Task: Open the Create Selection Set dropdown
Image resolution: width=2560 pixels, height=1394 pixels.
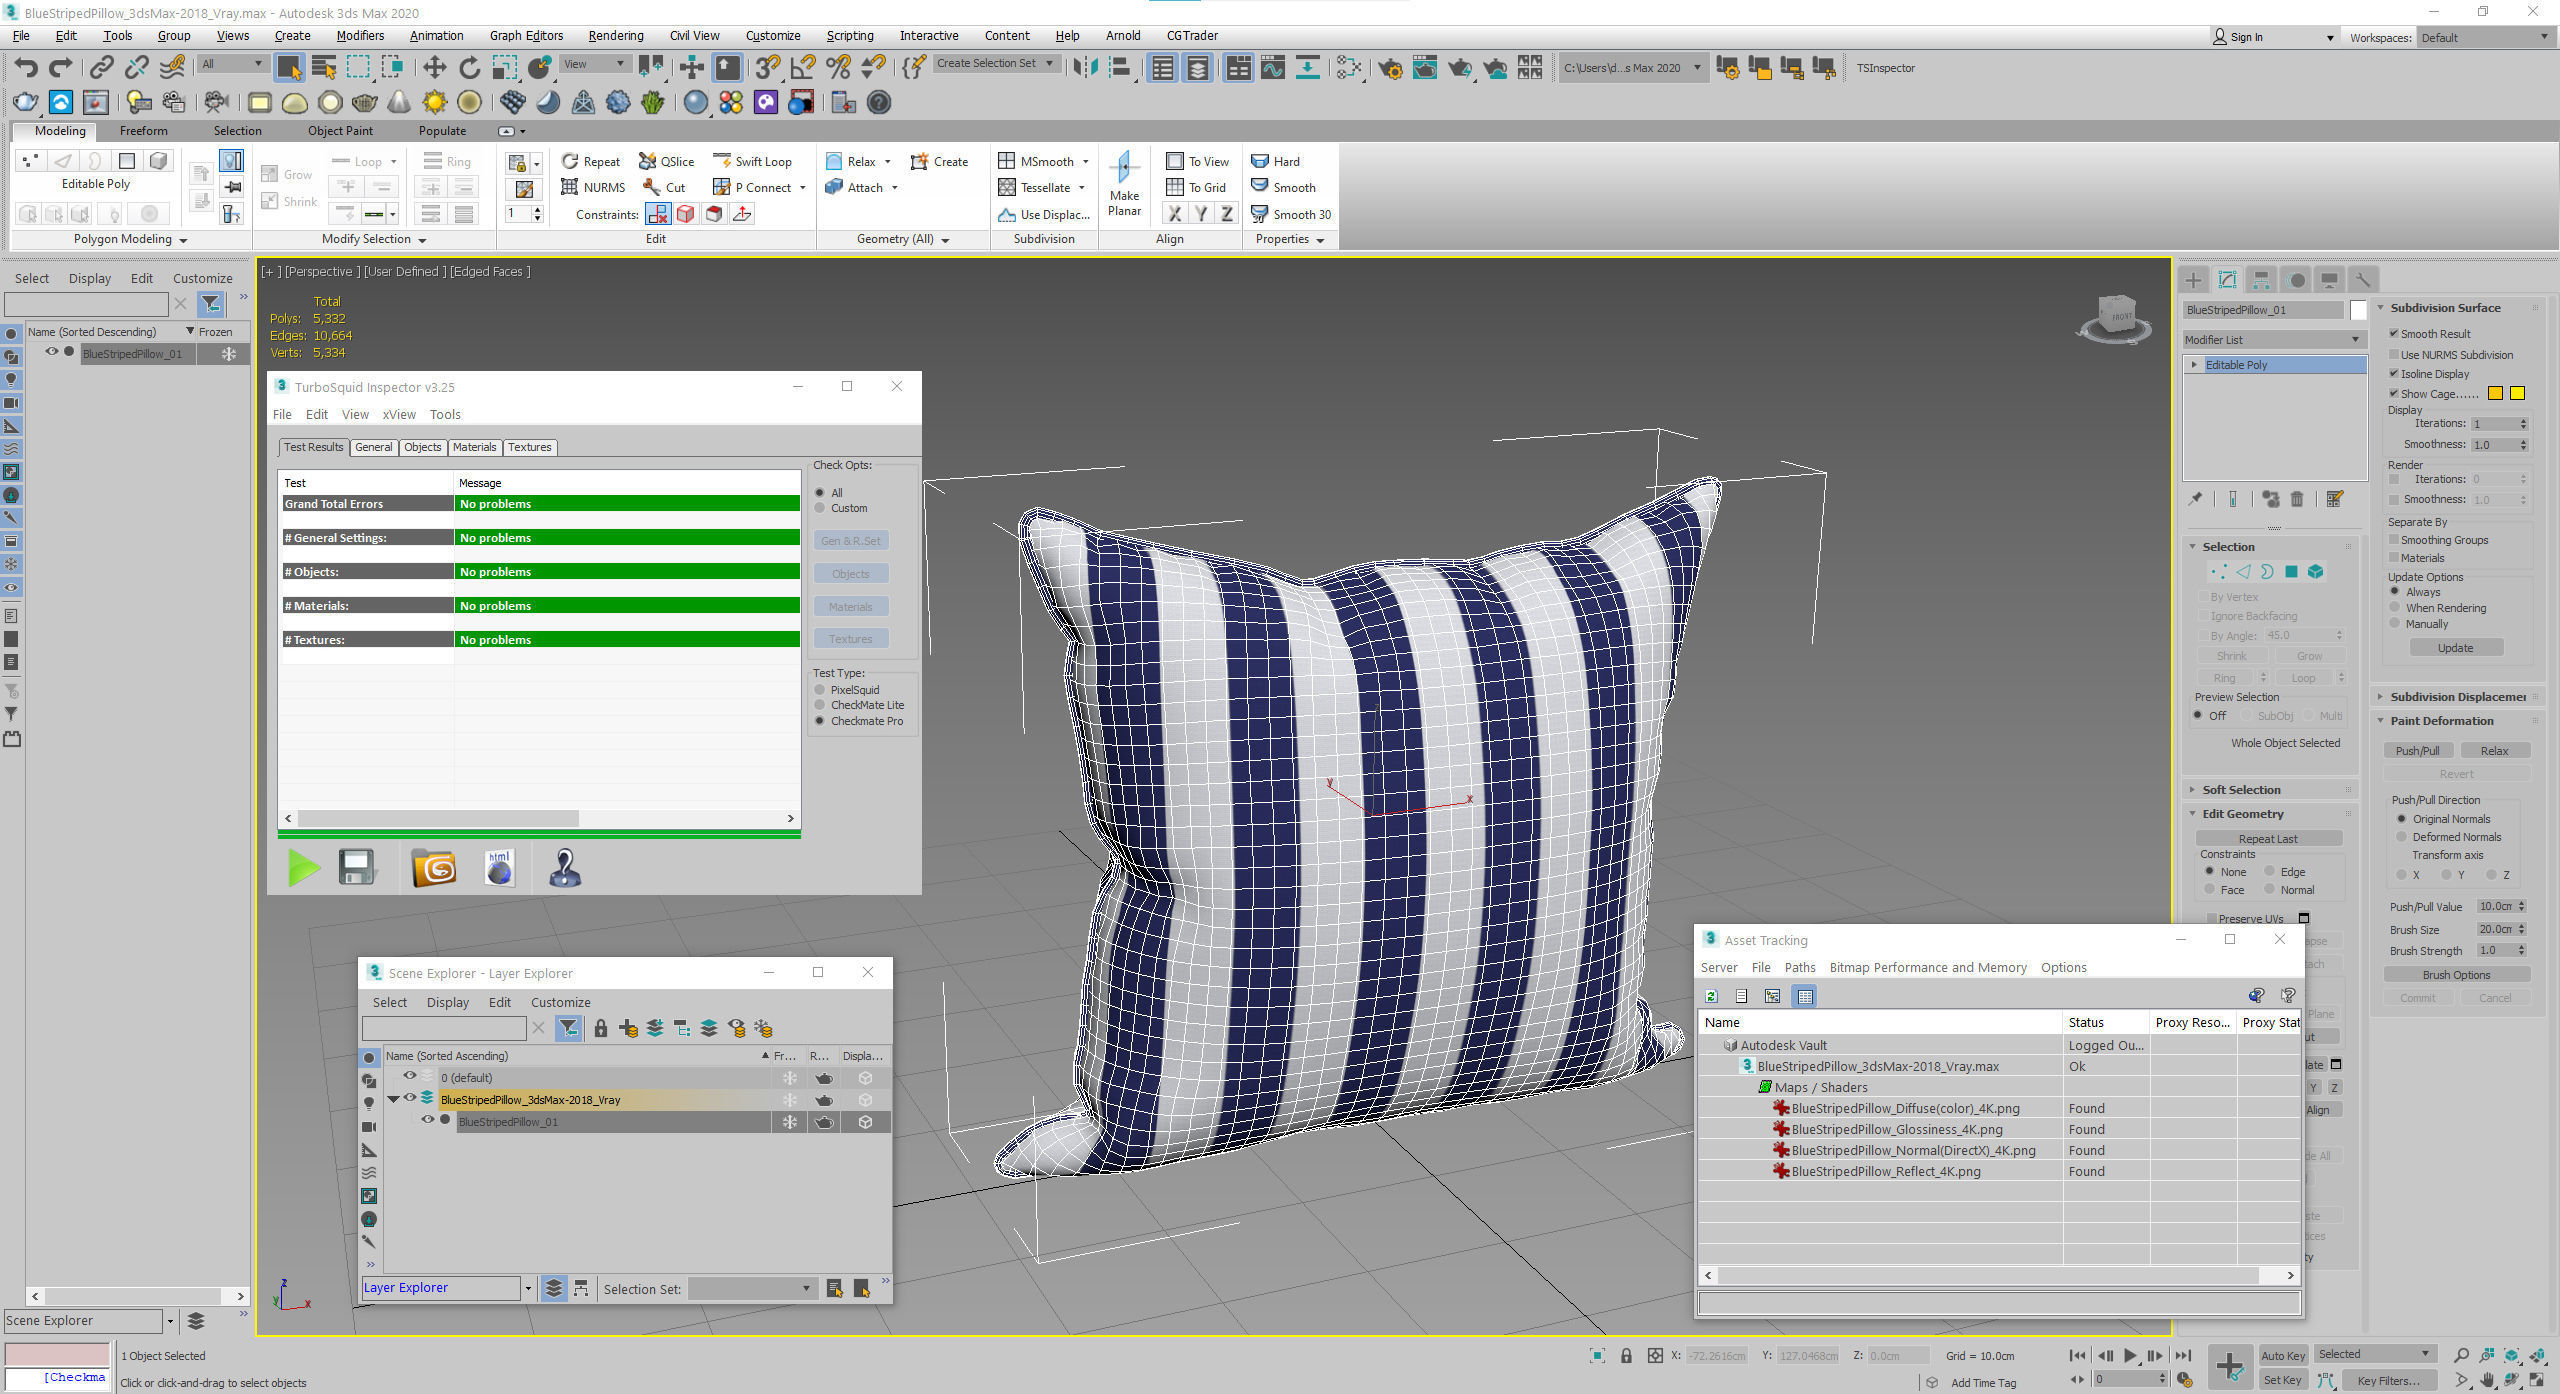Action: coord(995,63)
